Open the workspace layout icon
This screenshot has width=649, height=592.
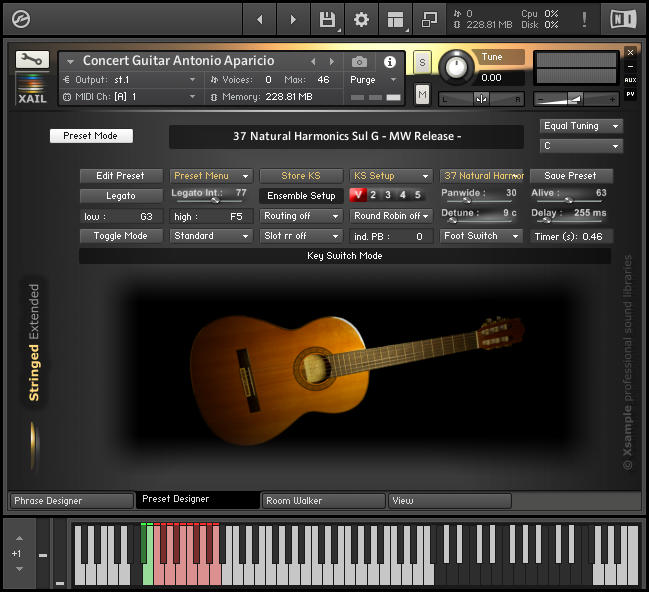point(395,19)
